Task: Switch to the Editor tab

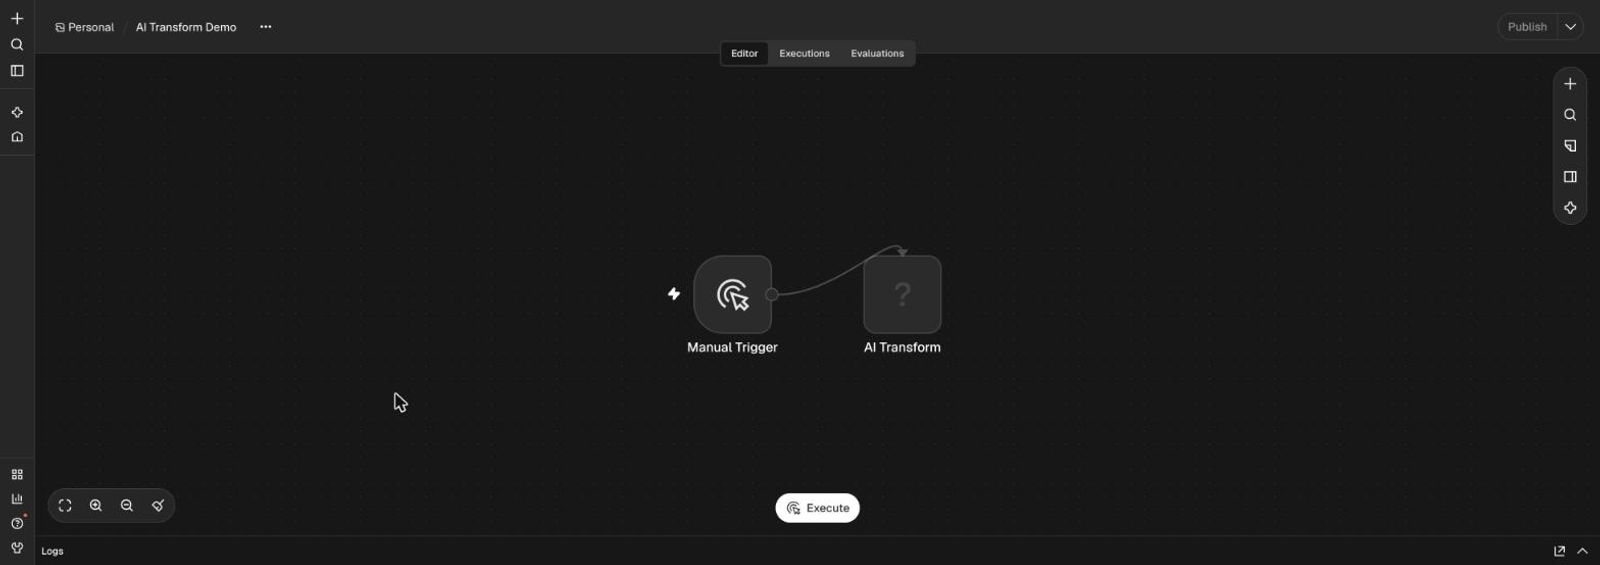Action: (744, 54)
